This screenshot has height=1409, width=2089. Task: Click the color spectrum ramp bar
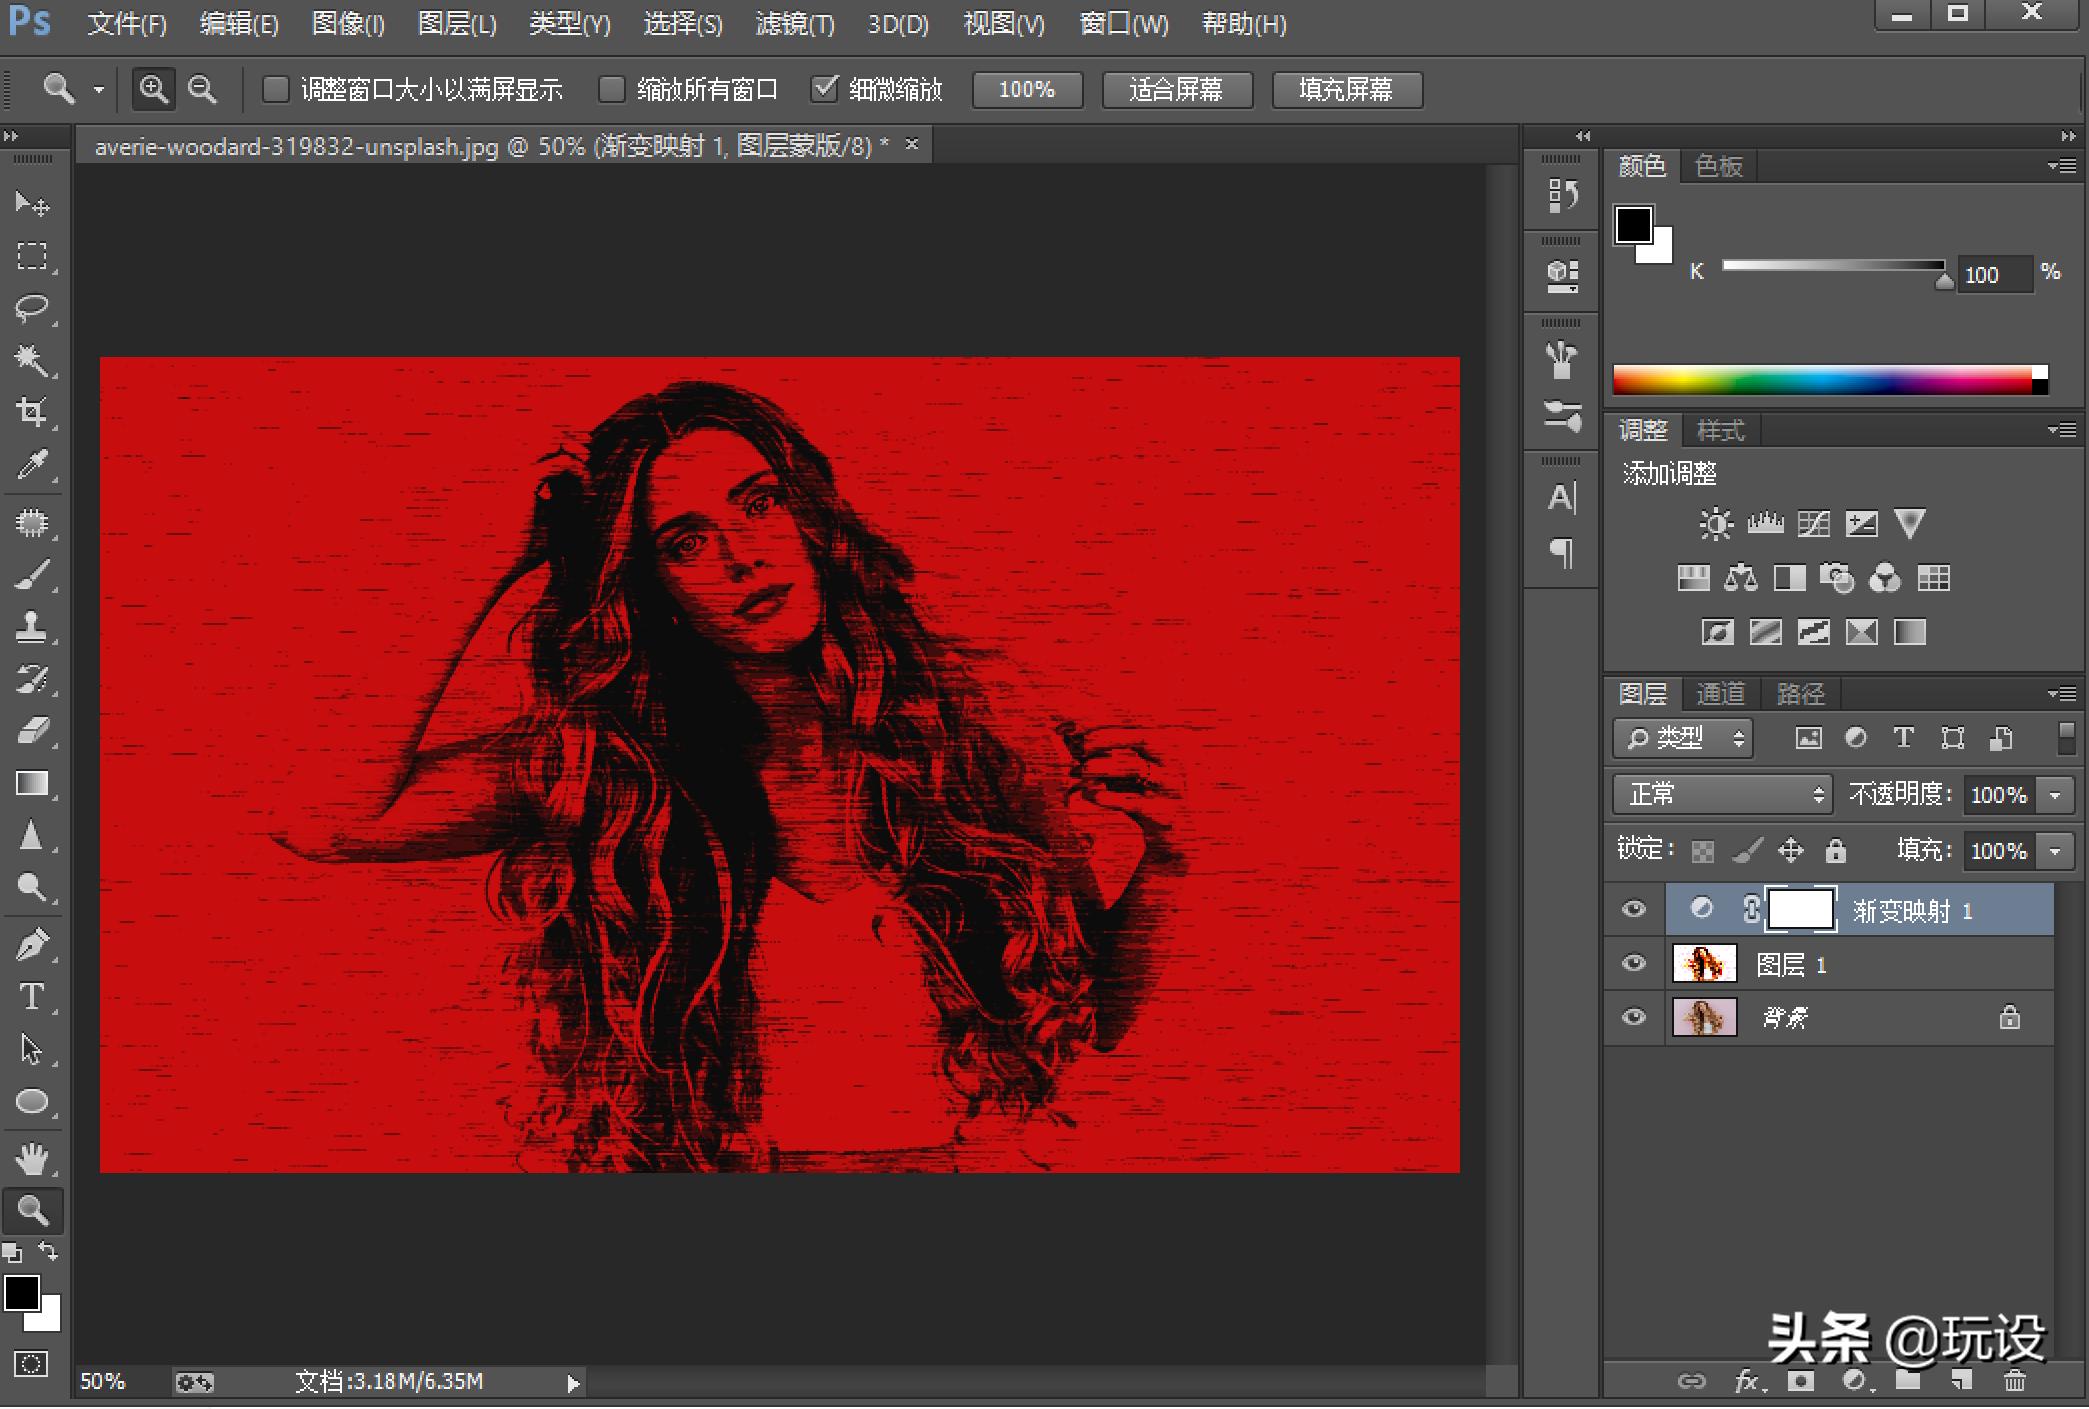point(1822,380)
